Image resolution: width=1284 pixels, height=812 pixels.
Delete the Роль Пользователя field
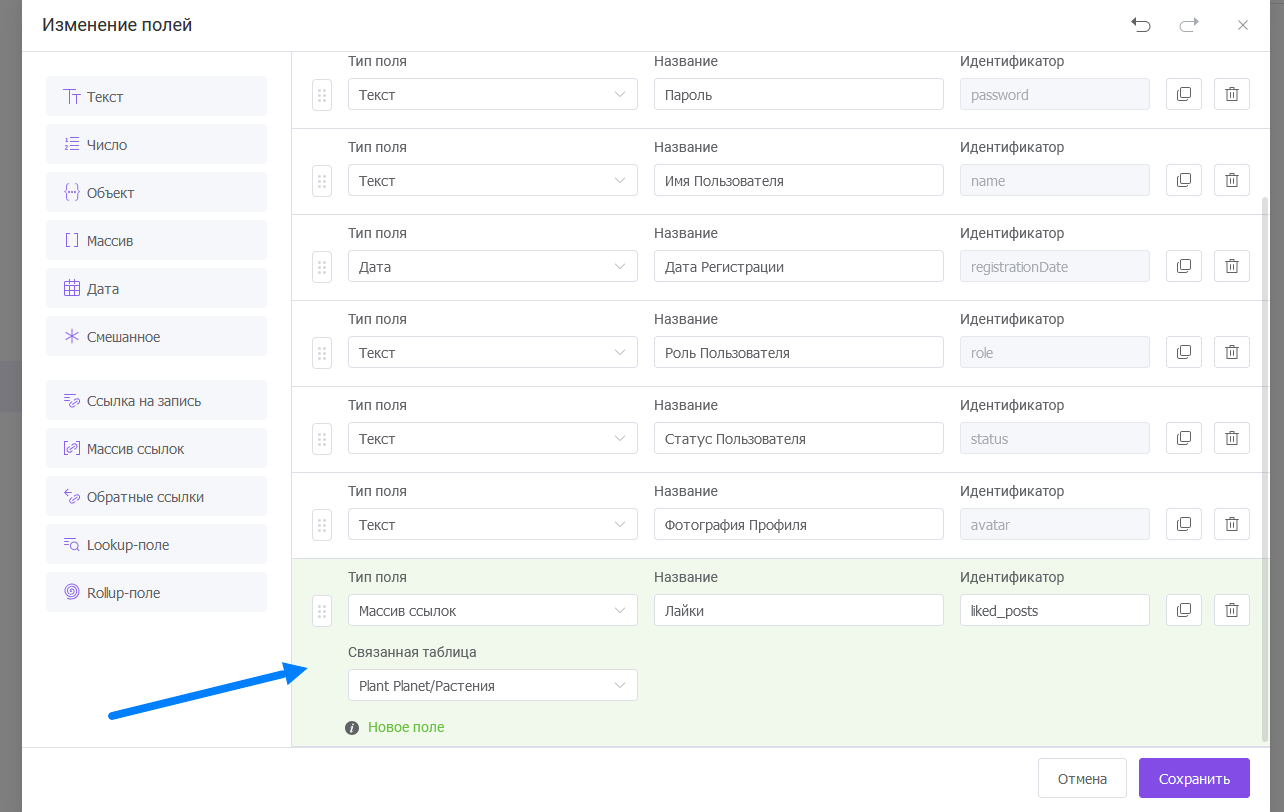[x=1232, y=352]
